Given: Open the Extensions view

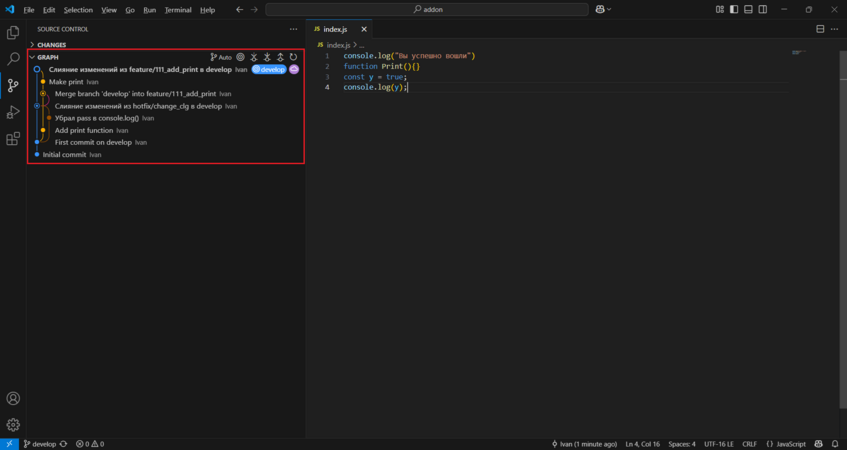Looking at the screenshot, I should (x=13, y=139).
